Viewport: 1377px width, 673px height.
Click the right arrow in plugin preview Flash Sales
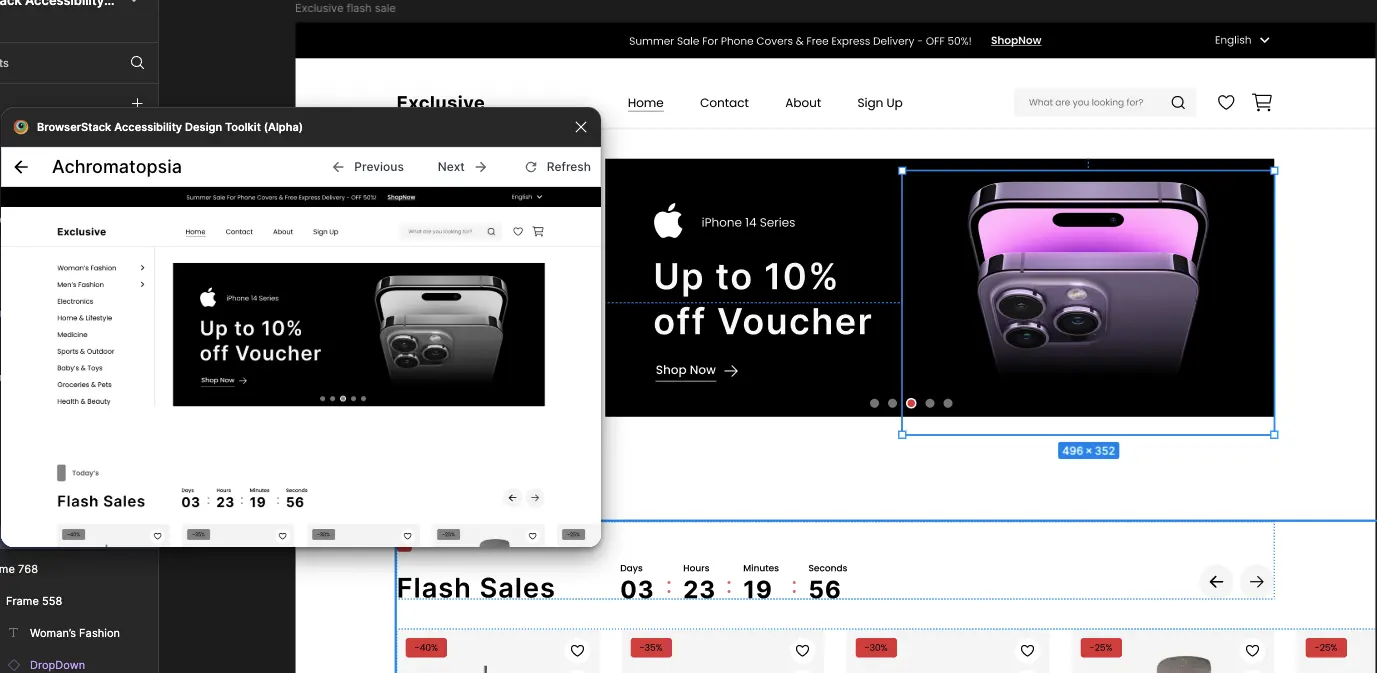(x=535, y=498)
